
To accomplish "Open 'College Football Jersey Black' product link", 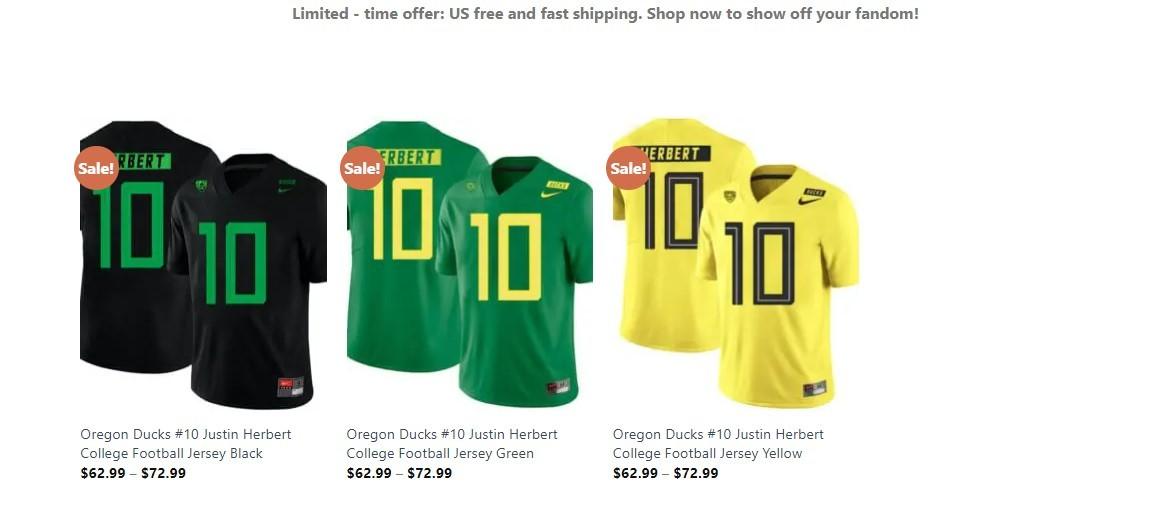I will tap(172, 453).
